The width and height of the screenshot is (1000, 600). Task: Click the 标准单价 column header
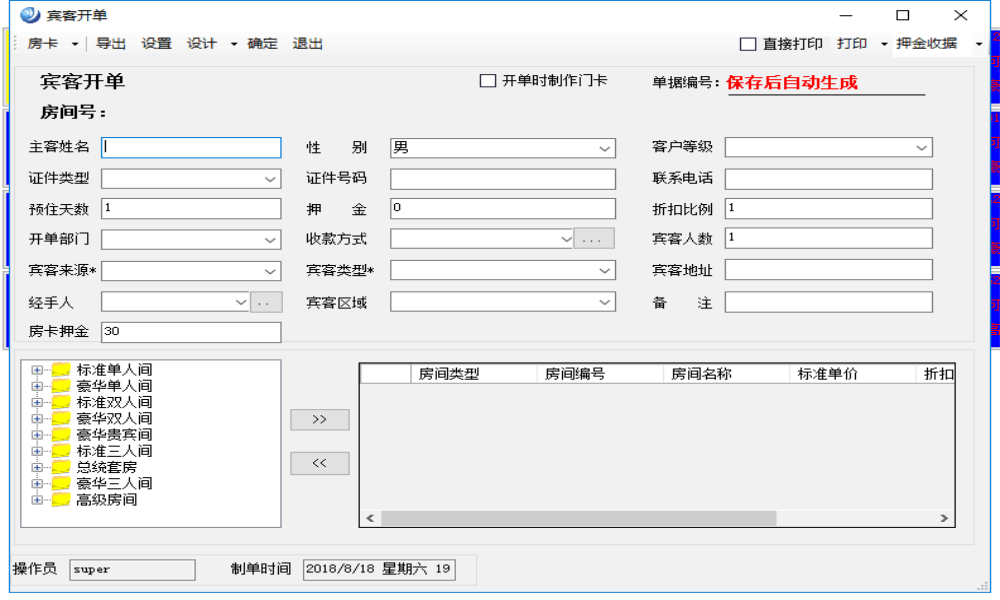[853, 374]
